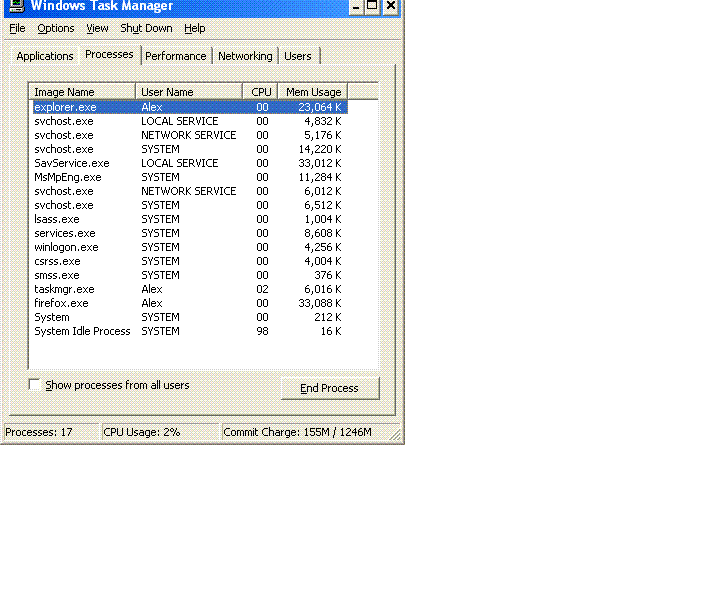Screen dimensions: 718x593
Task: Select the SavService.exe process row
Action: pyautogui.click(x=71, y=163)
